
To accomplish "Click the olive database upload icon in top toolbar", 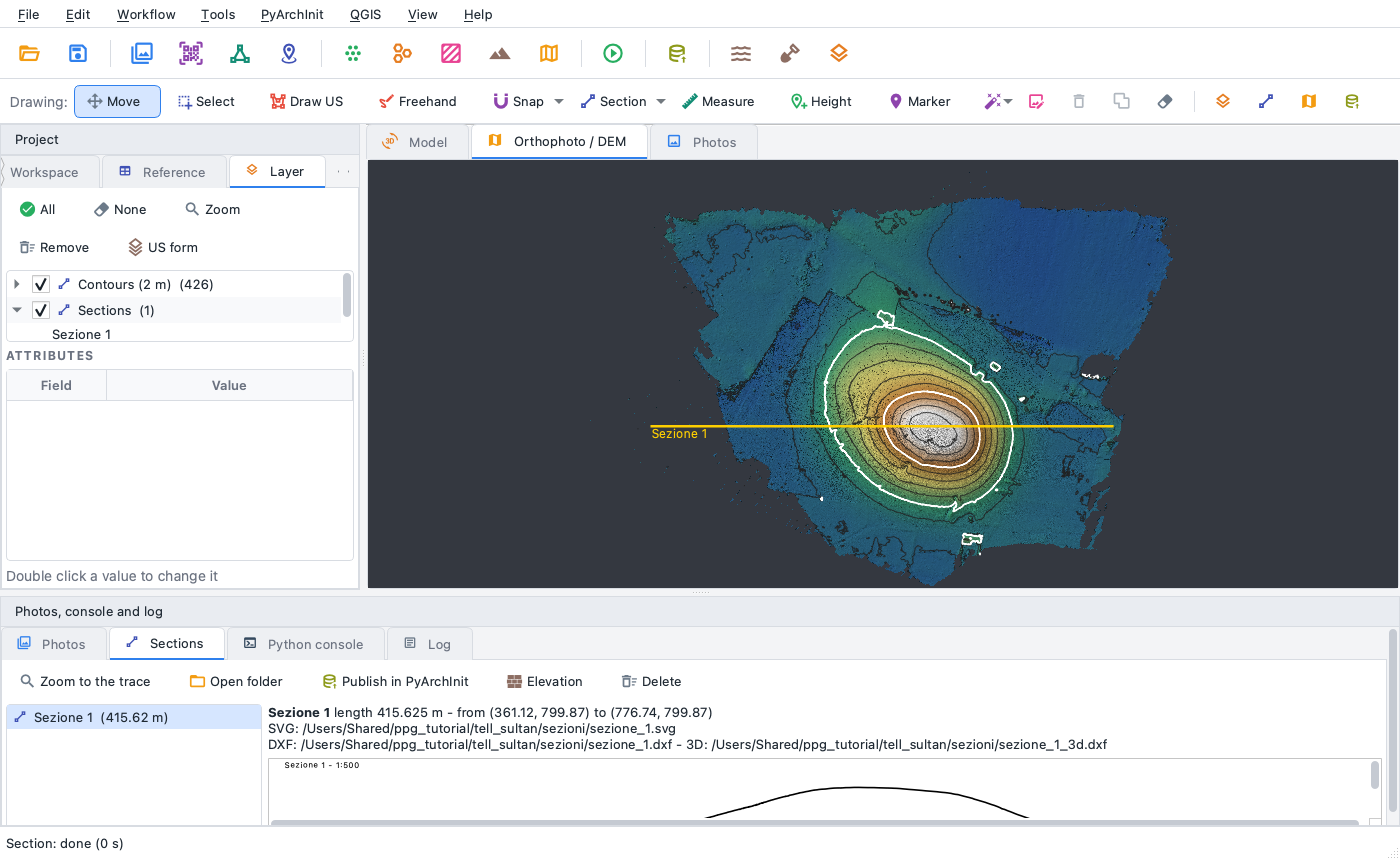I will pyautogui.click(x=677, y=54).
